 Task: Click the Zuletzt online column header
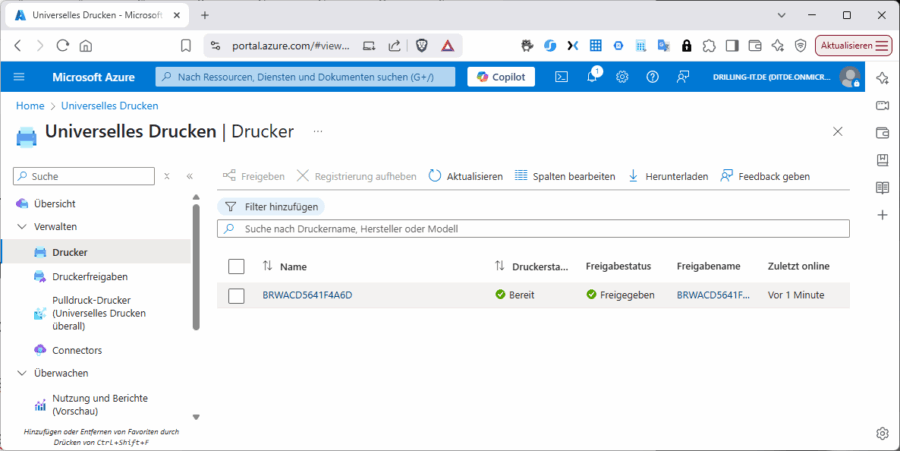point(798,266)
